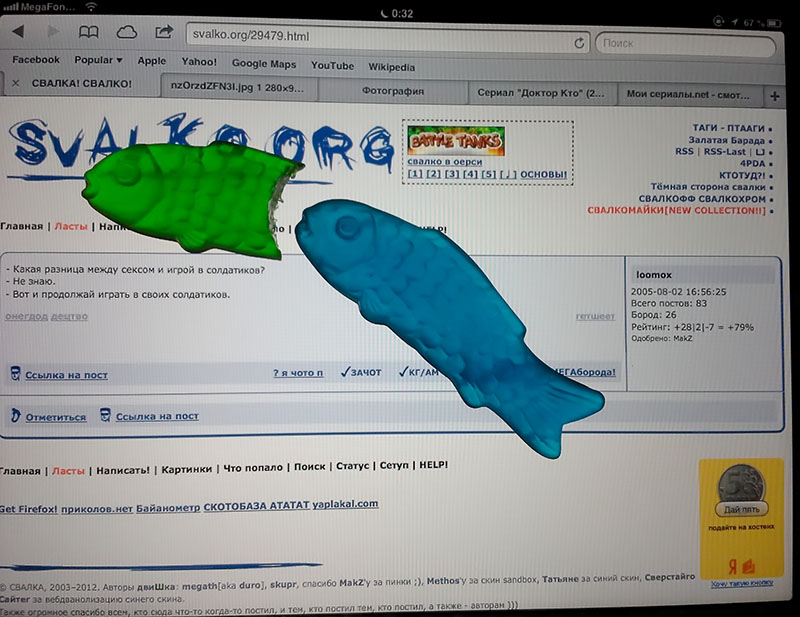Click the гетшеет link
800x617 pixels.
[x=595, y=317]
